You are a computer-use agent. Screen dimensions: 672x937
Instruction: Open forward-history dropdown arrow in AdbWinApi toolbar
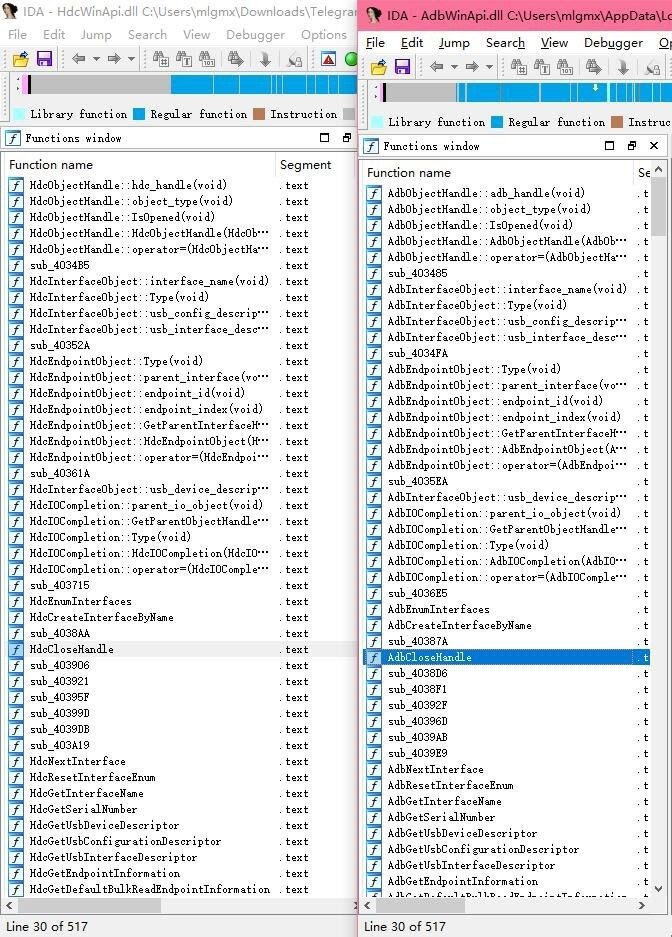coord(488,68)
